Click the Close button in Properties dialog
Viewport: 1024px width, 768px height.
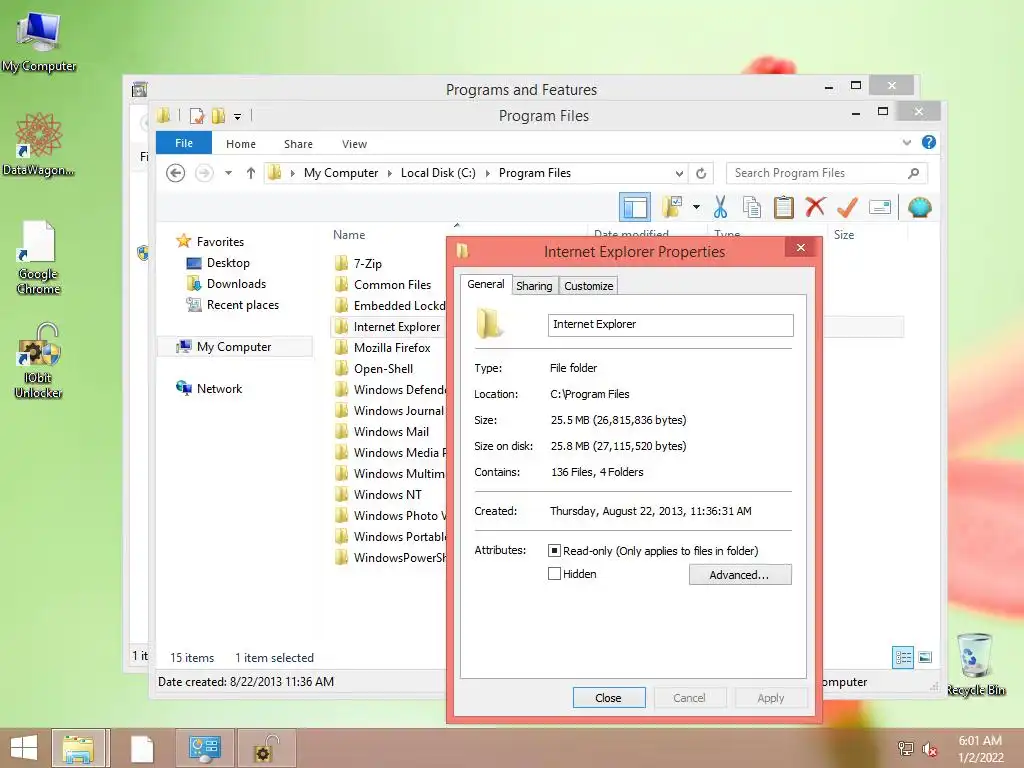tap(609, 697)
